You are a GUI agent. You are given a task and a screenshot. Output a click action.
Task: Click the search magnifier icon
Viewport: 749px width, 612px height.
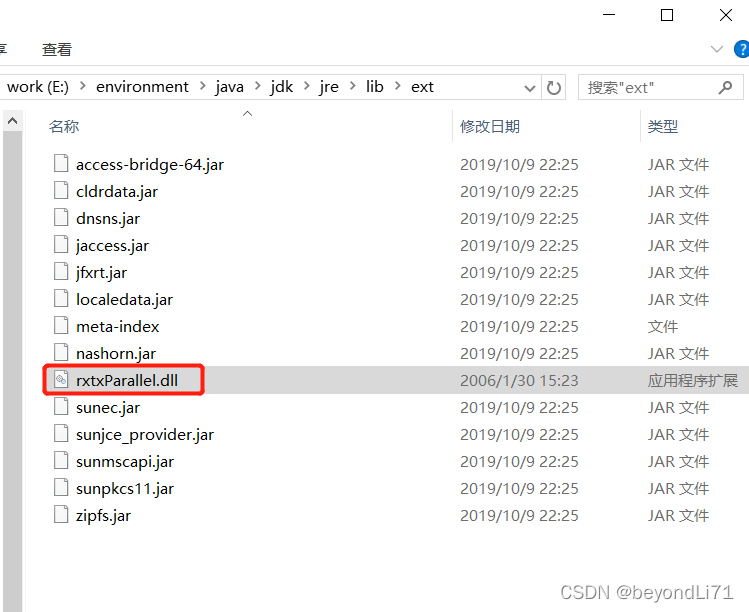(725, 87)
